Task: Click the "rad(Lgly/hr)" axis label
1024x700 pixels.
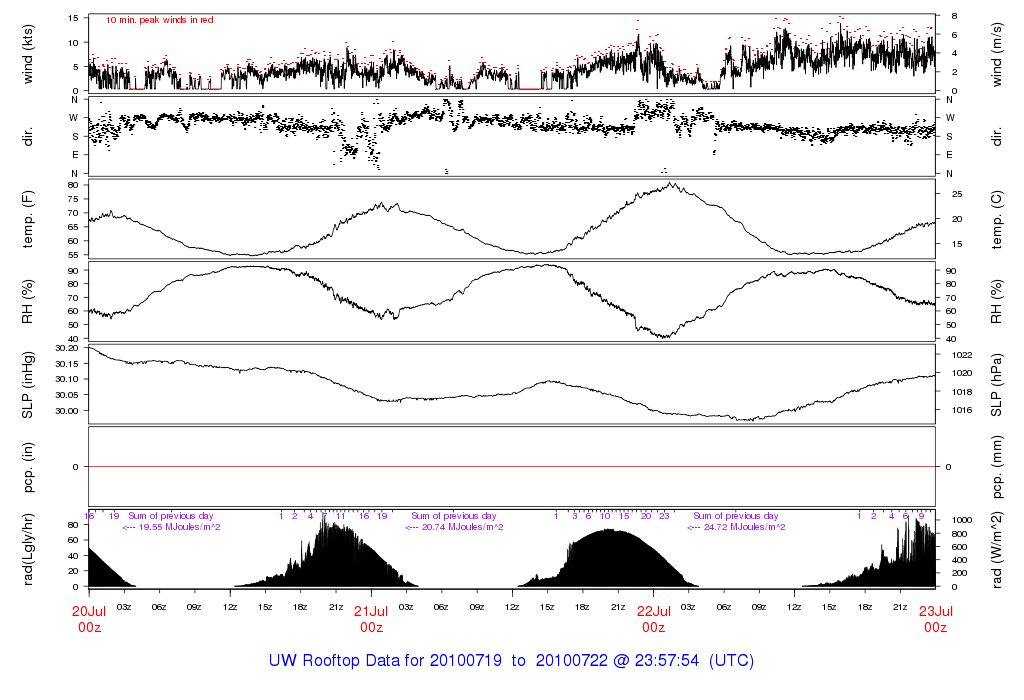Action: pos(27,550)
